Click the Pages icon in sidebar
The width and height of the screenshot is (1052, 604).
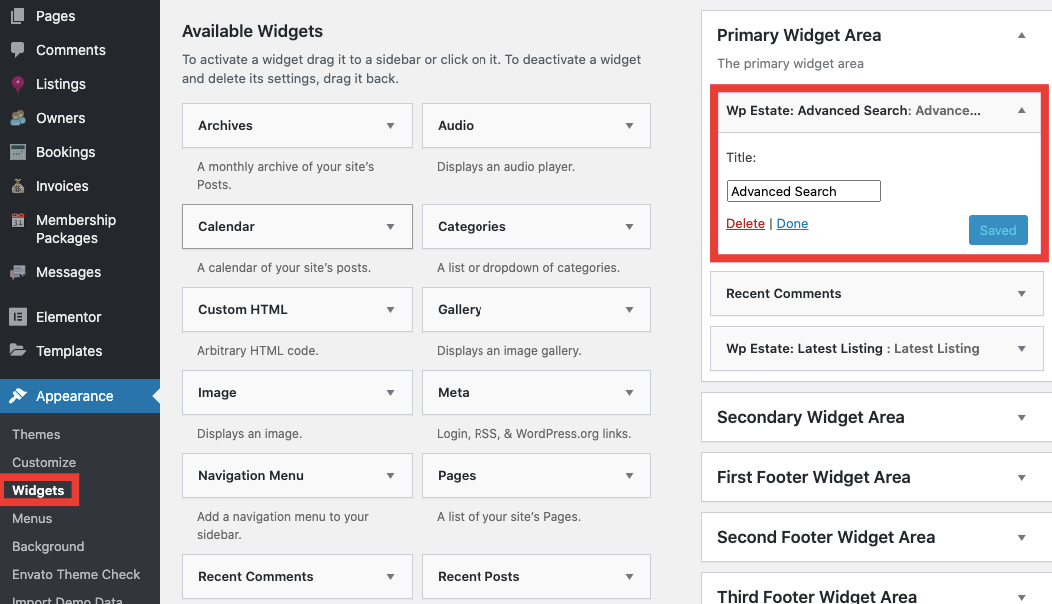(x=18, y=16)
